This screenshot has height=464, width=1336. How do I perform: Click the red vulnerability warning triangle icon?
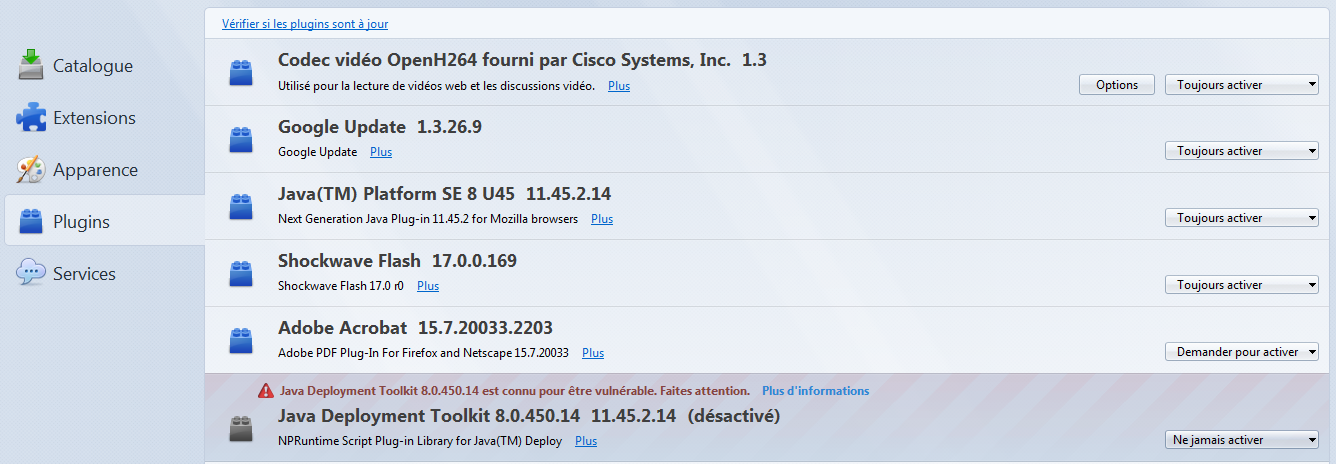point(266,391)
